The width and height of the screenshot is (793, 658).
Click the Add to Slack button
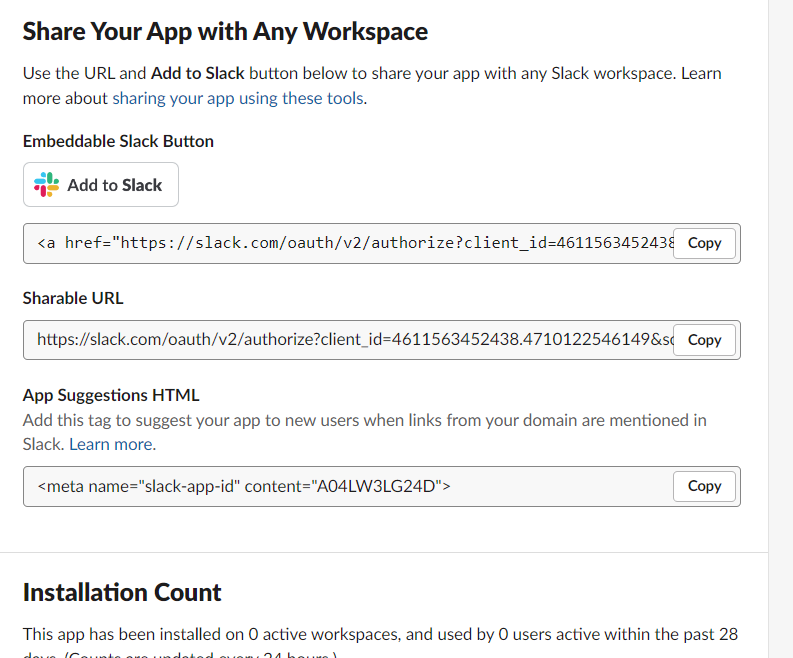click(101, 185)
